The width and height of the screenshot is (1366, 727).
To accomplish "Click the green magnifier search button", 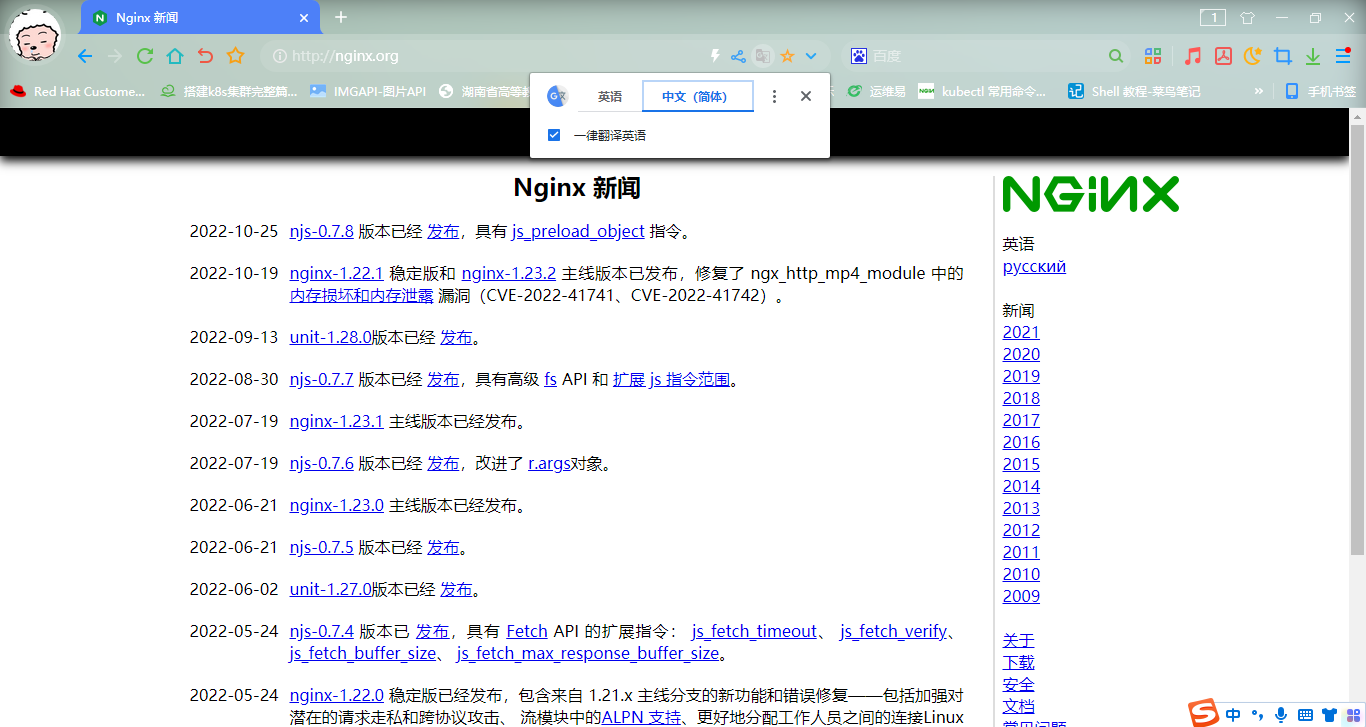I will click(x=1116, y=56).
